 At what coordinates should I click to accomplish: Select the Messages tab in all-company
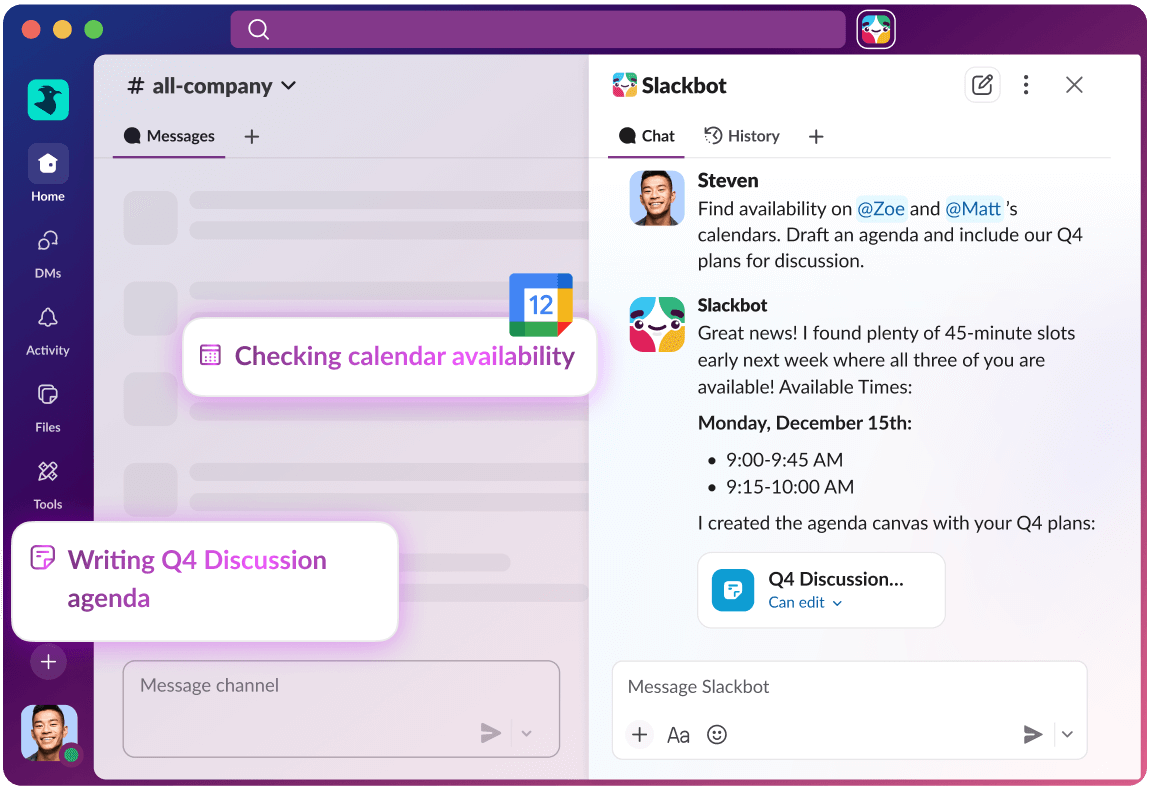pos(168,136)
